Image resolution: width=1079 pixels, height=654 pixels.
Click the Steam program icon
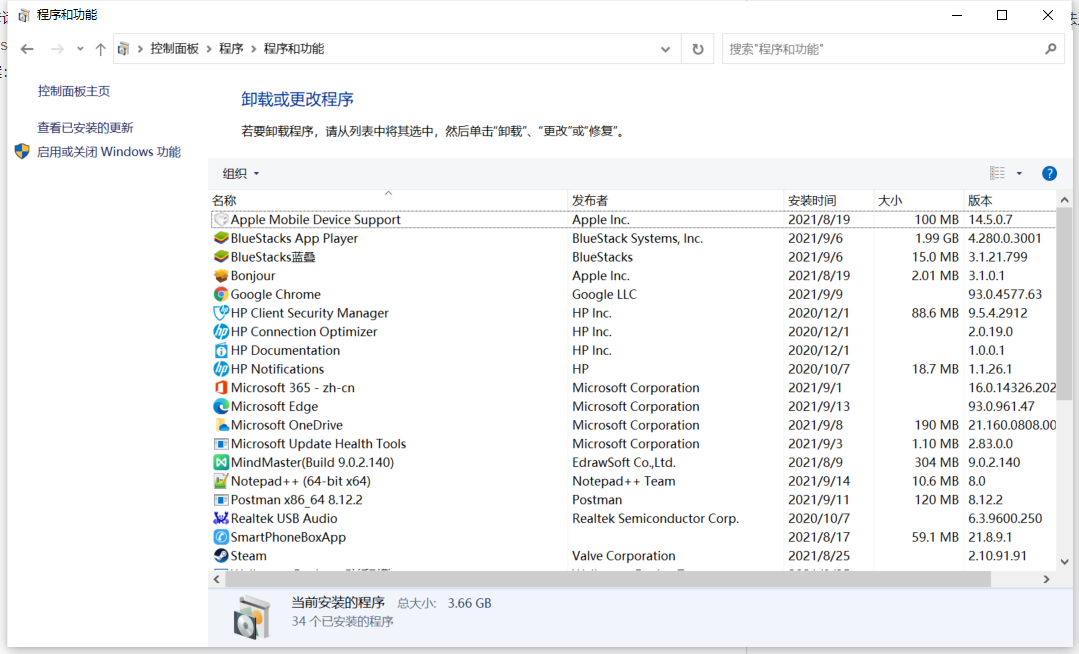pos(221,556)
